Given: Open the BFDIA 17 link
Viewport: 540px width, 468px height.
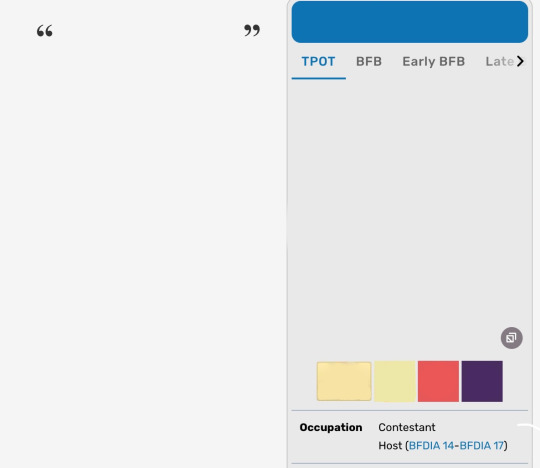Looking at the screenshot, I should click(x=481, y=446).
